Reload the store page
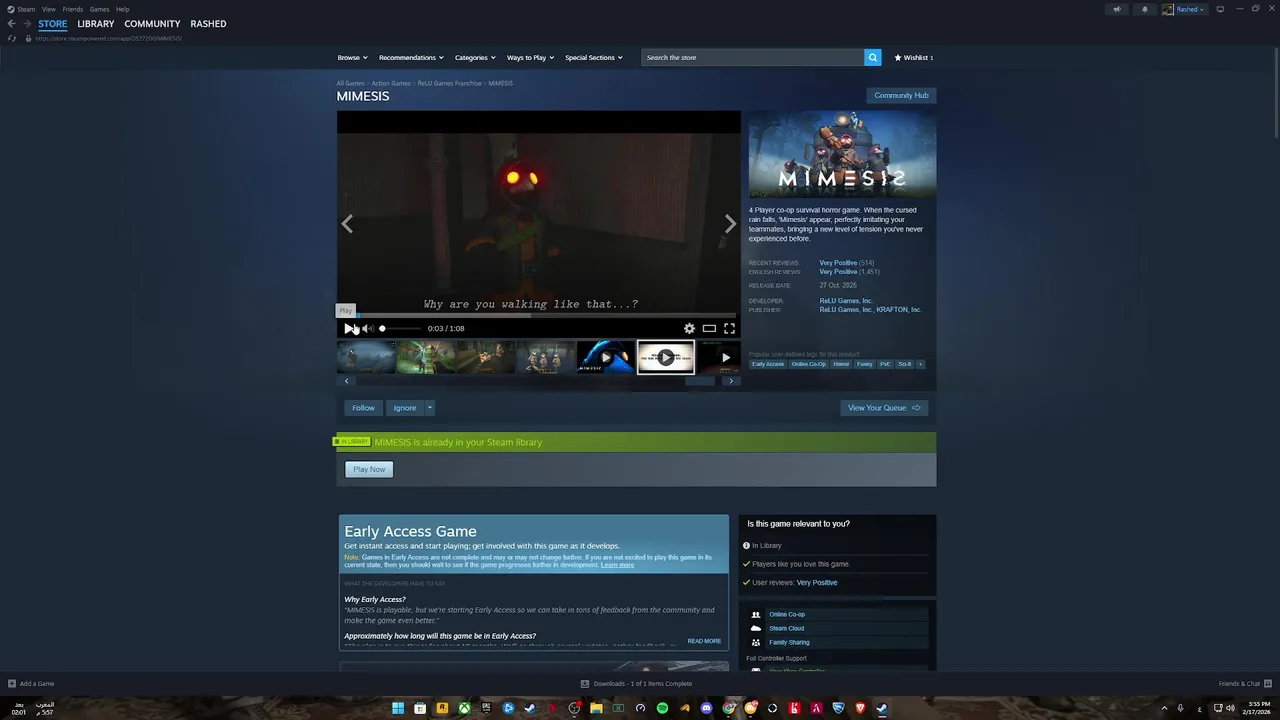This screenshot has height=720, width=1280. tap(12, 38)
